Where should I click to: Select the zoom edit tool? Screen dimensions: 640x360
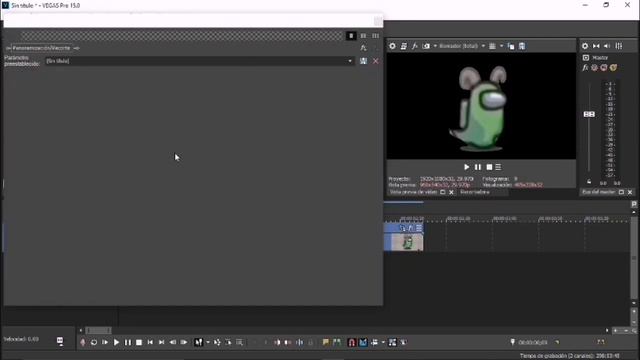[x=240, y=342]
